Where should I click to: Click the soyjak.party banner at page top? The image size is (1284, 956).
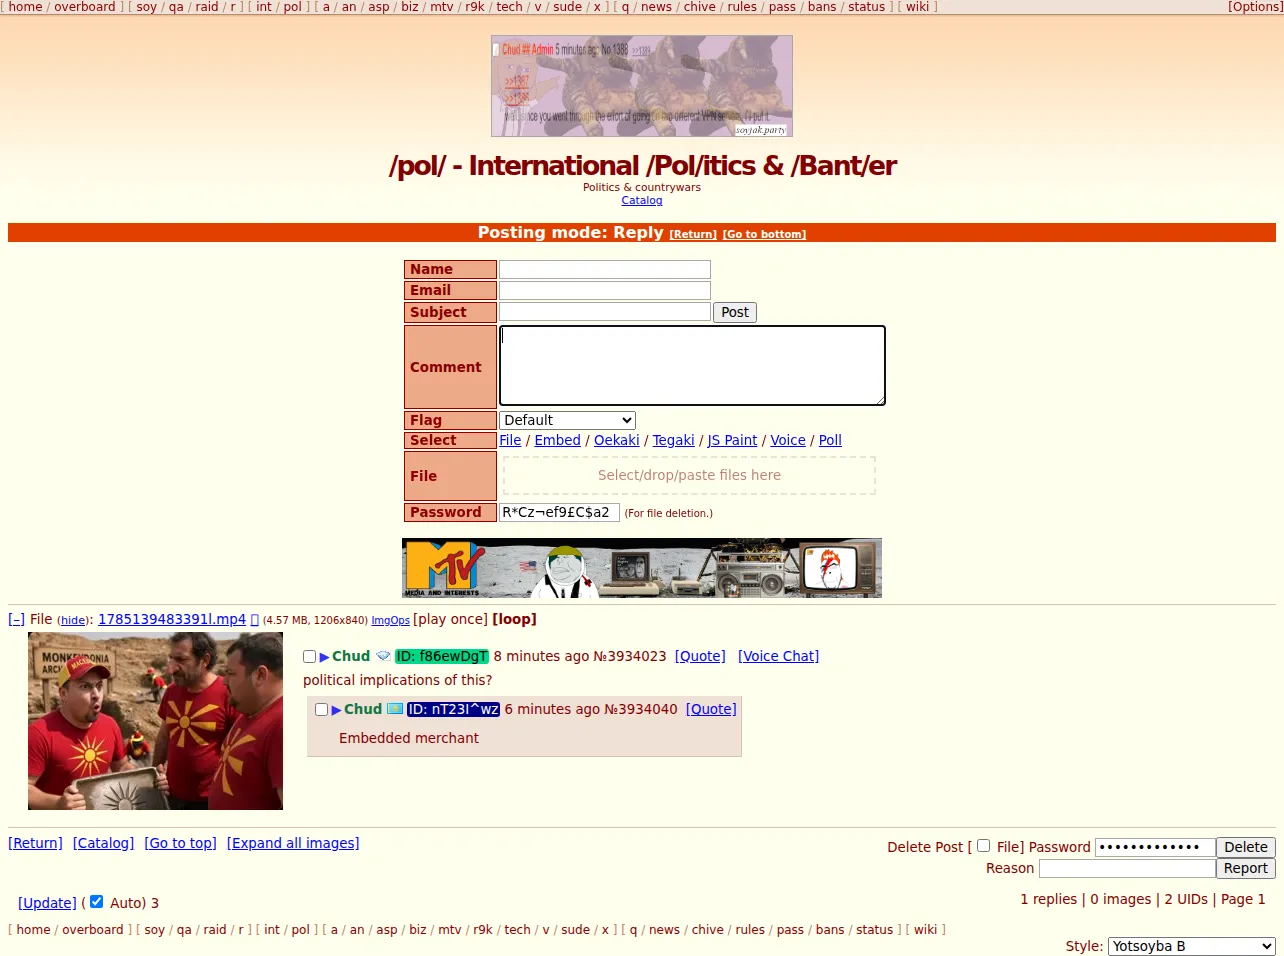tap(642, 86)
